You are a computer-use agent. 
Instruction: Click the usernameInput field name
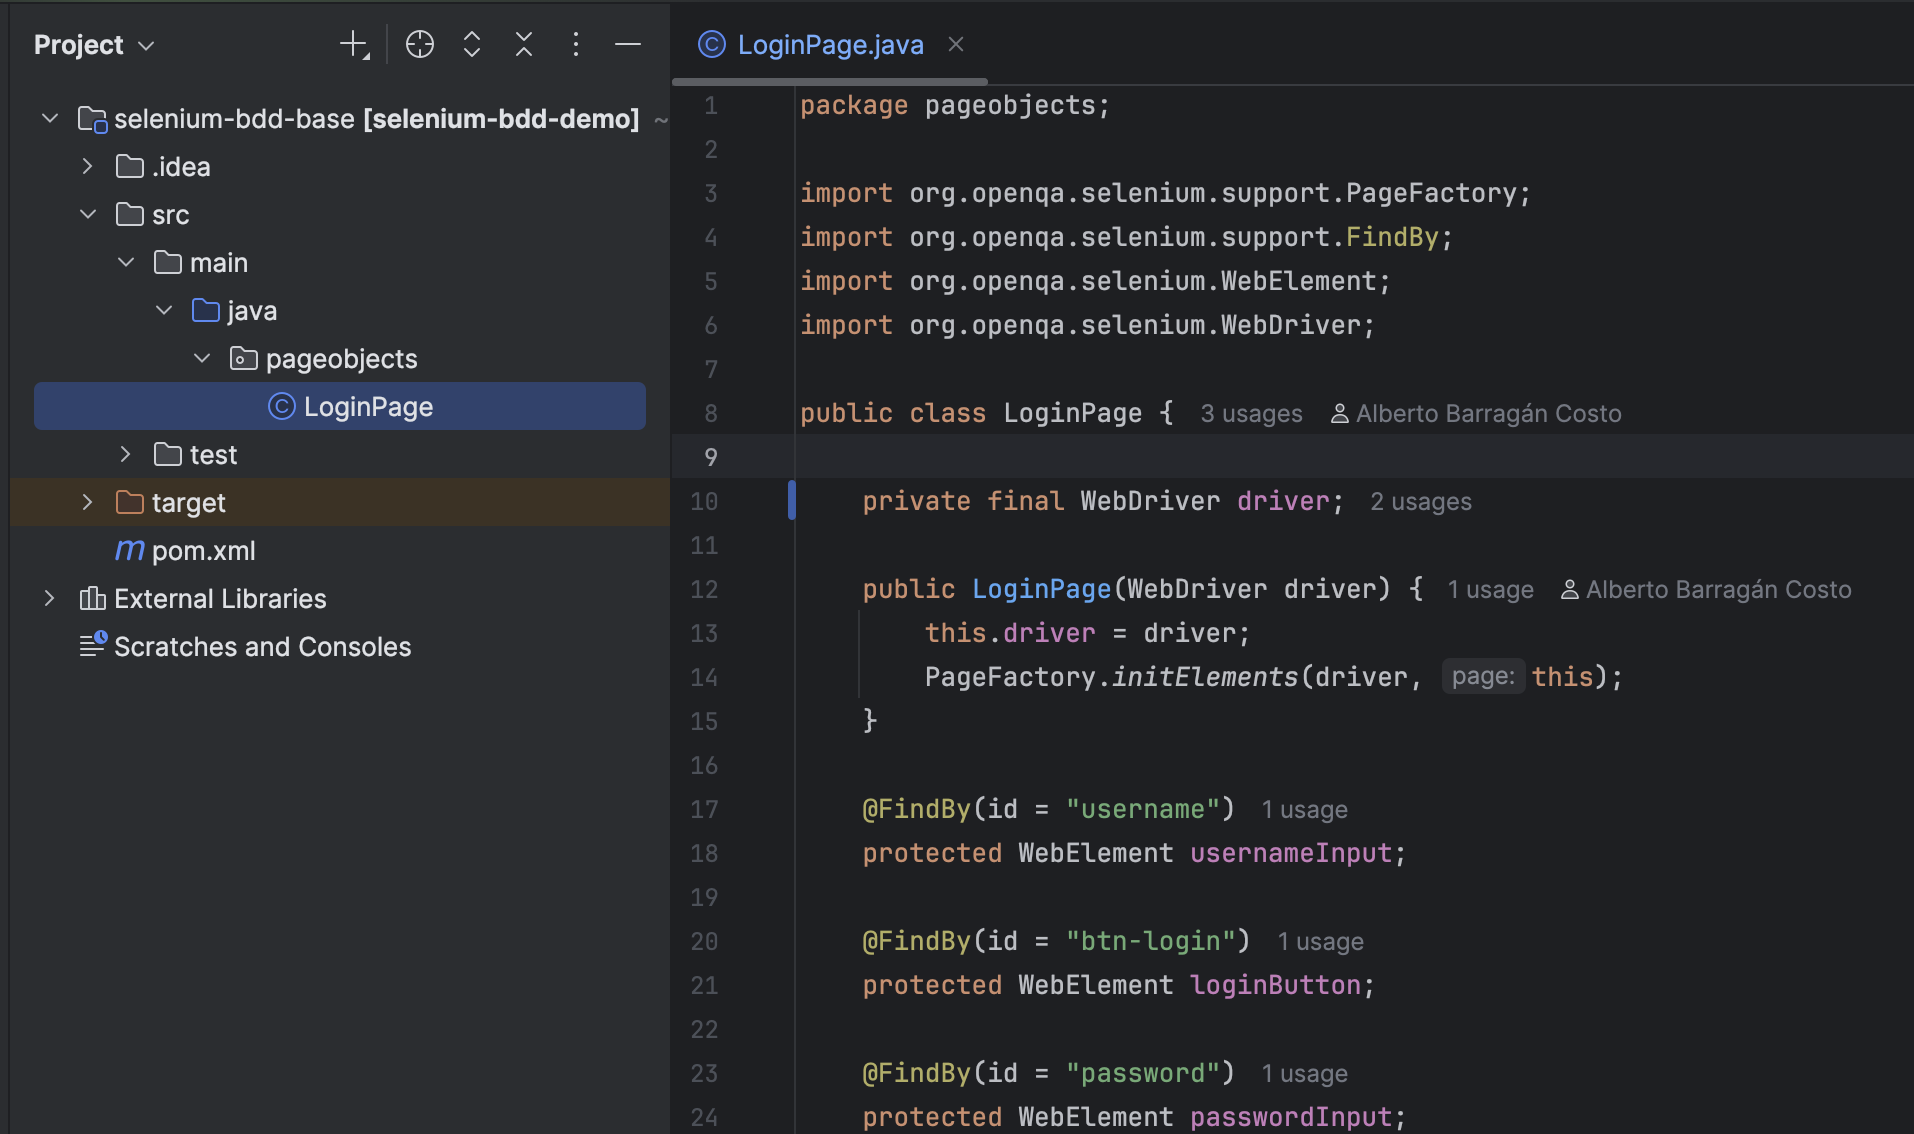[1291, 853]
